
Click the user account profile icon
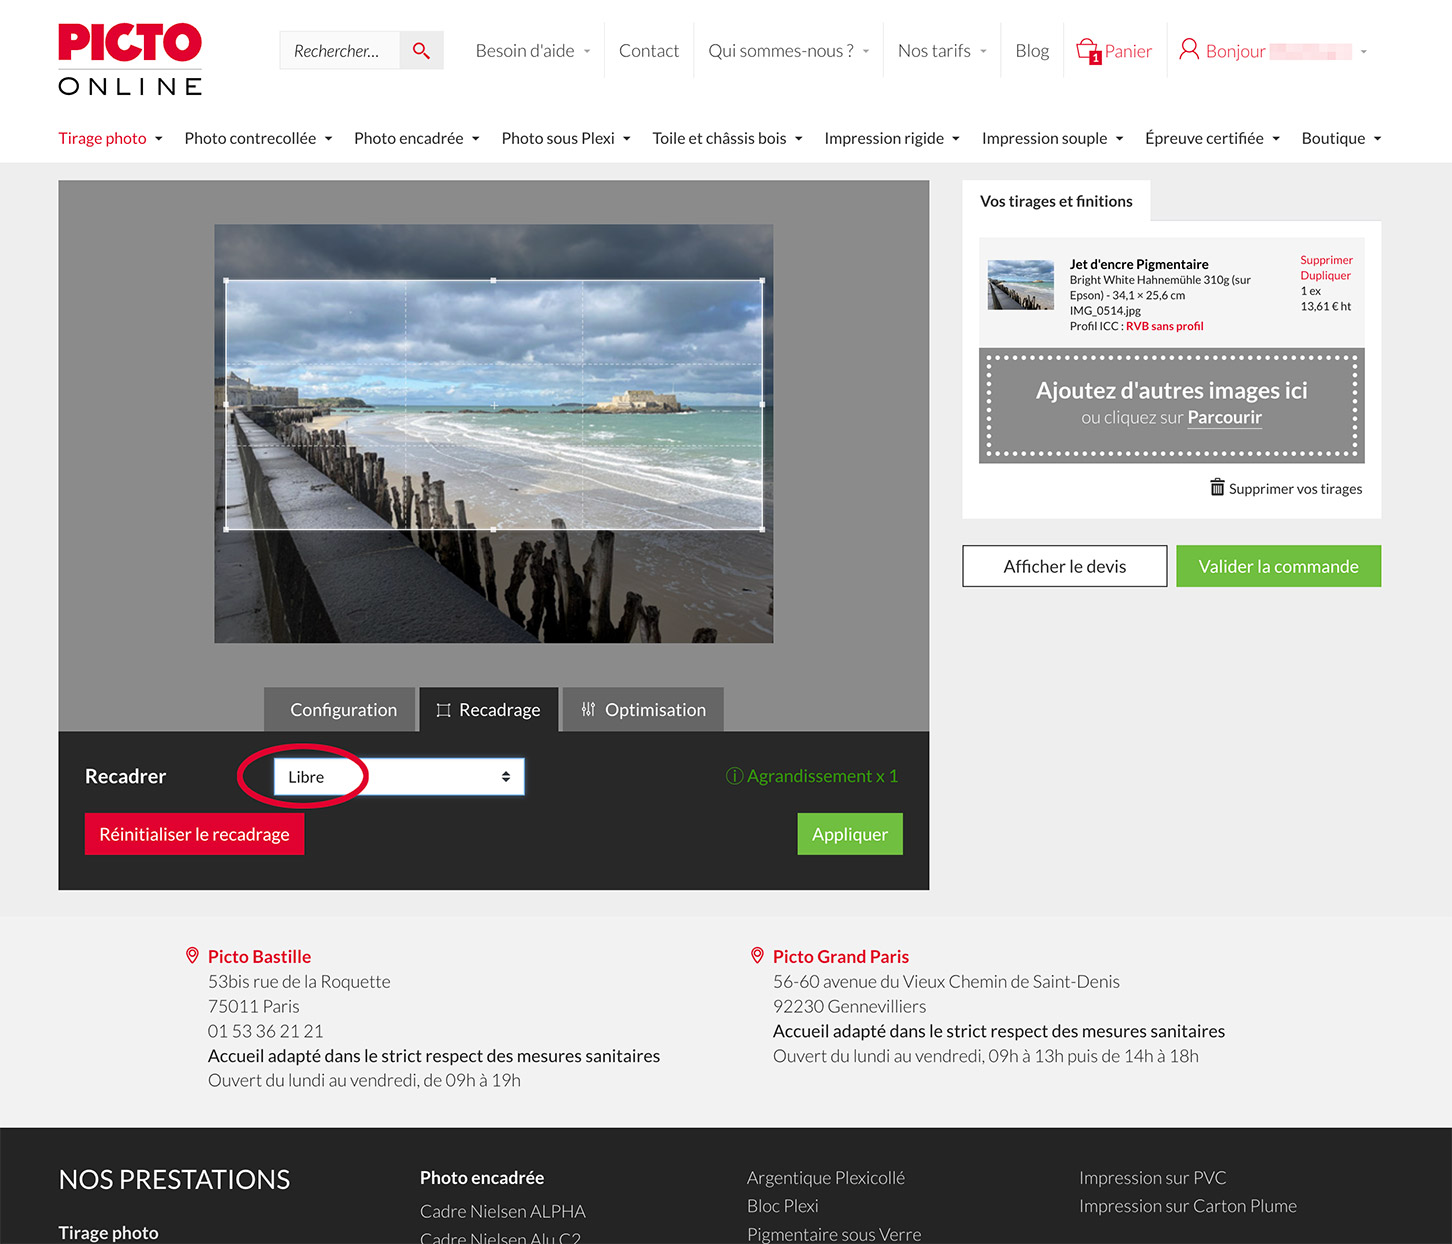tap(1188, 50)
